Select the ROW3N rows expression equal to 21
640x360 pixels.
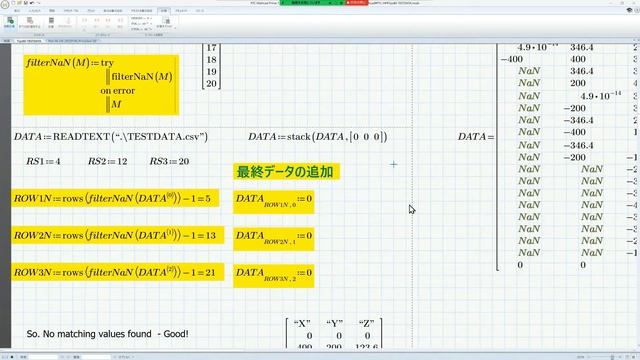coord(118,272)
